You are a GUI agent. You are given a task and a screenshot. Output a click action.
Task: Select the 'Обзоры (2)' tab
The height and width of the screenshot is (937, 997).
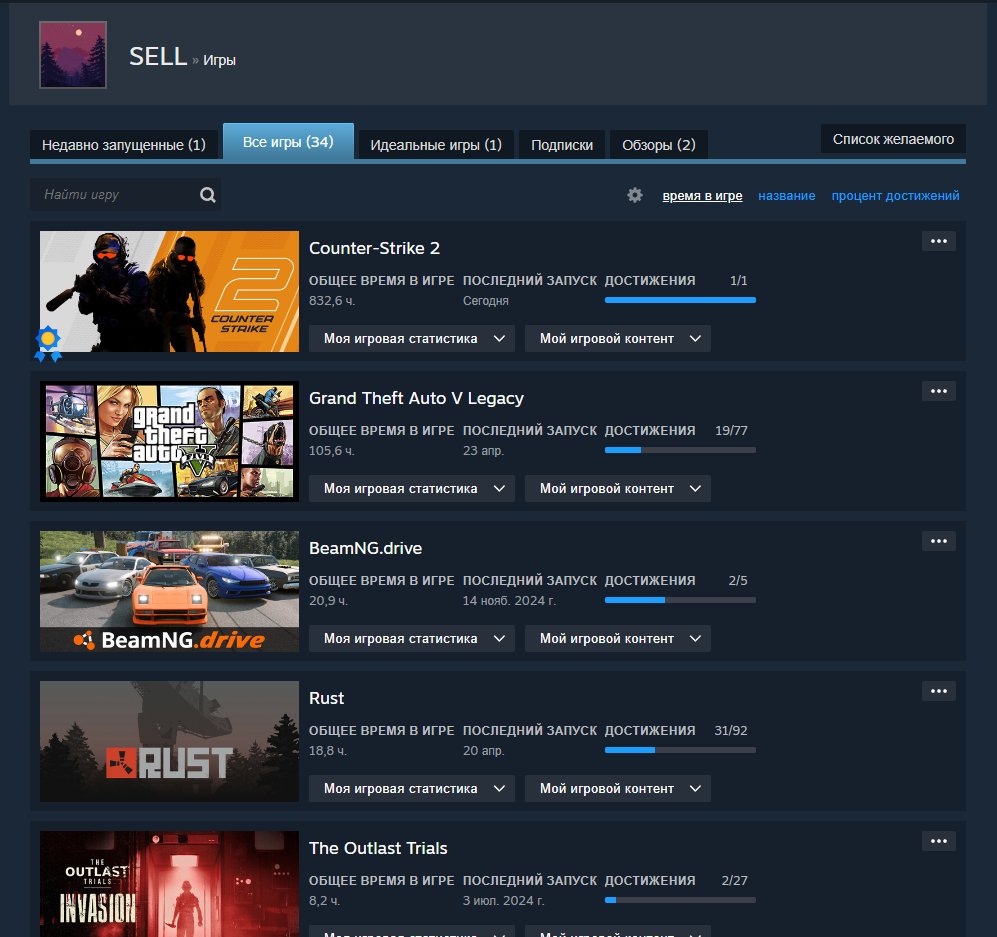click(x=658, y=145)
